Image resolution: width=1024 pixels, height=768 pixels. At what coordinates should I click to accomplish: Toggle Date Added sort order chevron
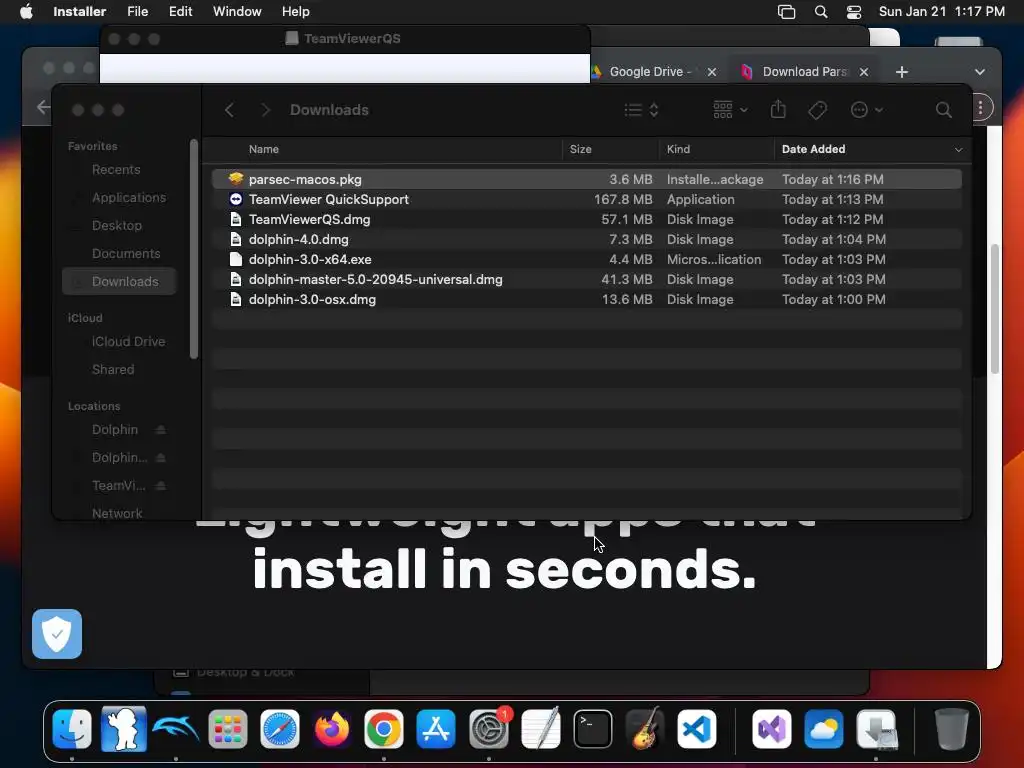958,150
